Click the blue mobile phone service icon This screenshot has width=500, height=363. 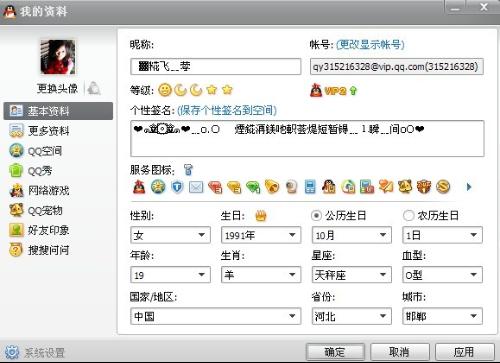[x=310, y=187]
